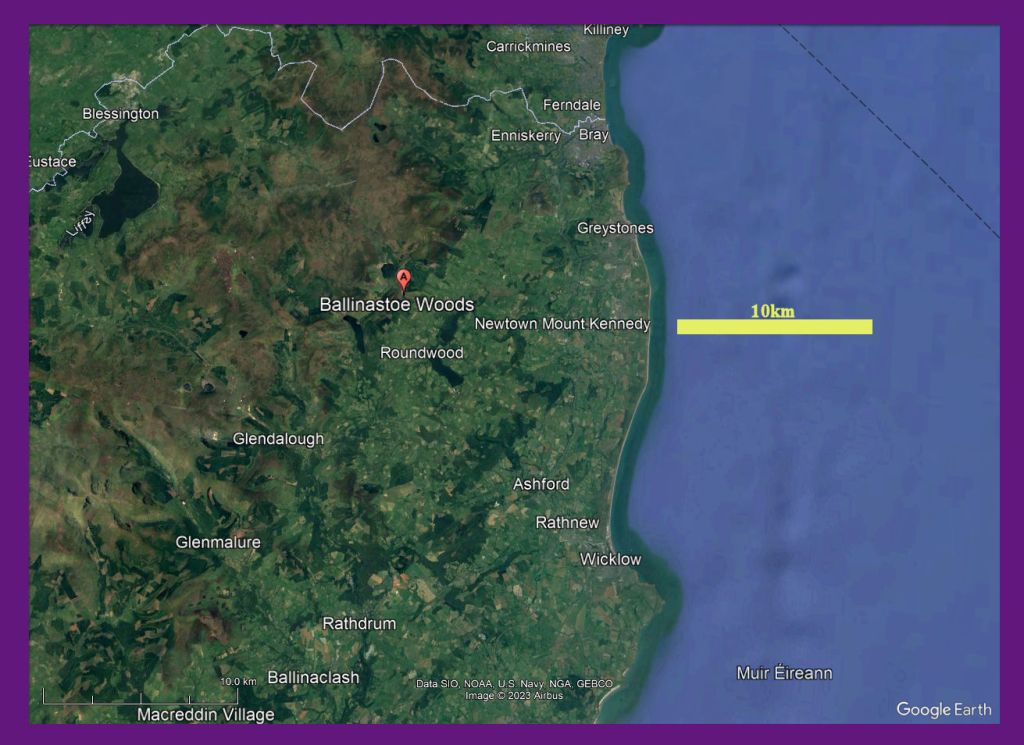Click the Google Earth logo
The height and width of the screenshot is (745, 1024).
[943, 709]
